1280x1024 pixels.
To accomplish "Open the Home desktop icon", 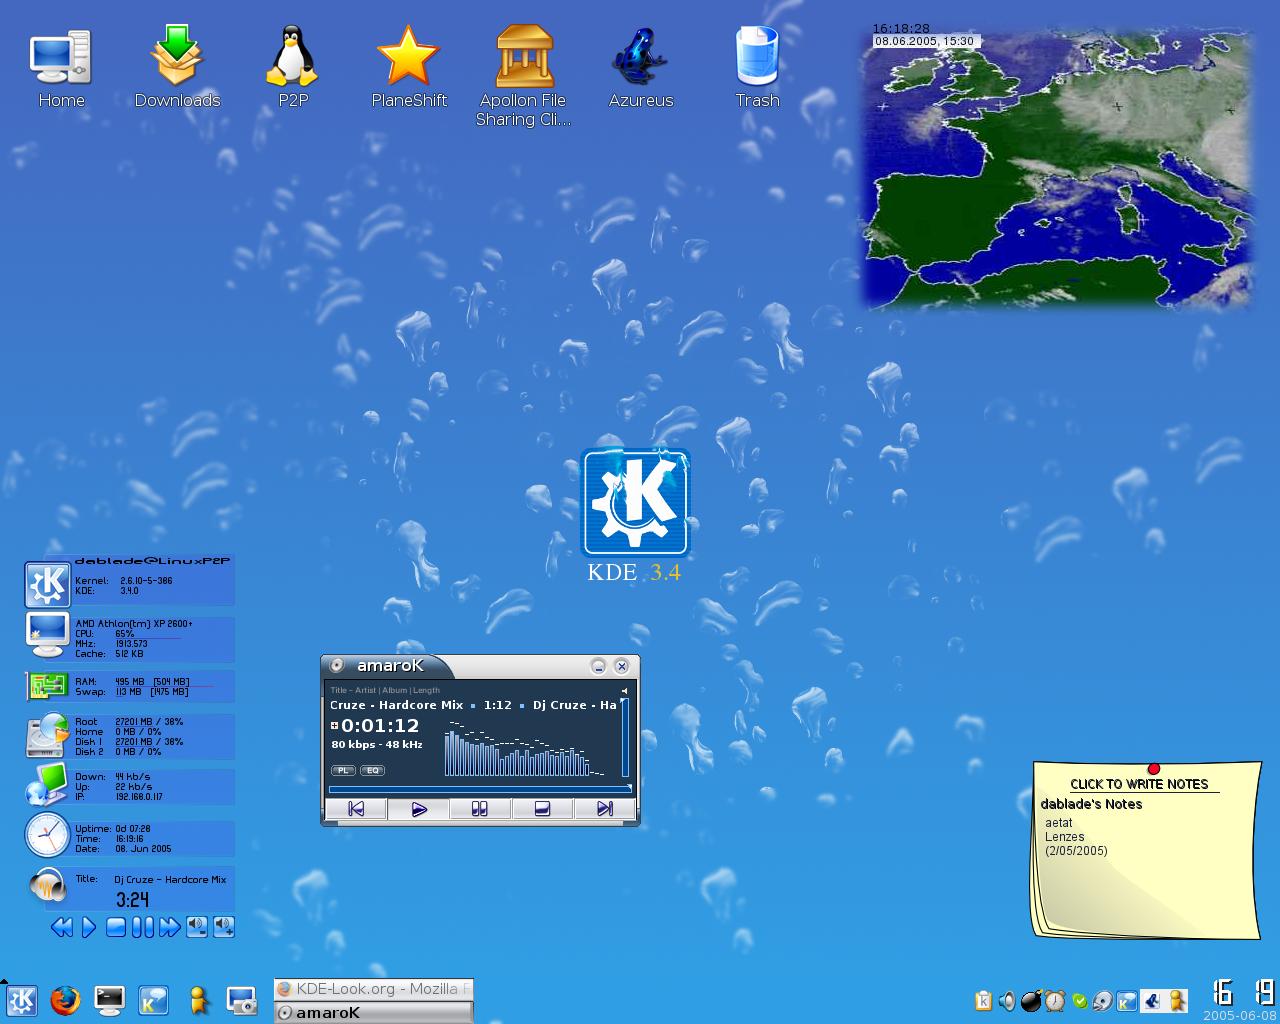I will click(x=61, y=69).
